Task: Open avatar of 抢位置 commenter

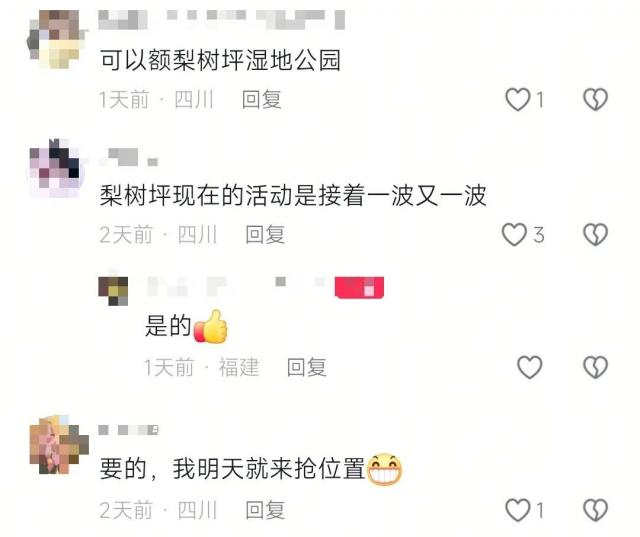Action: pos(59,445)
